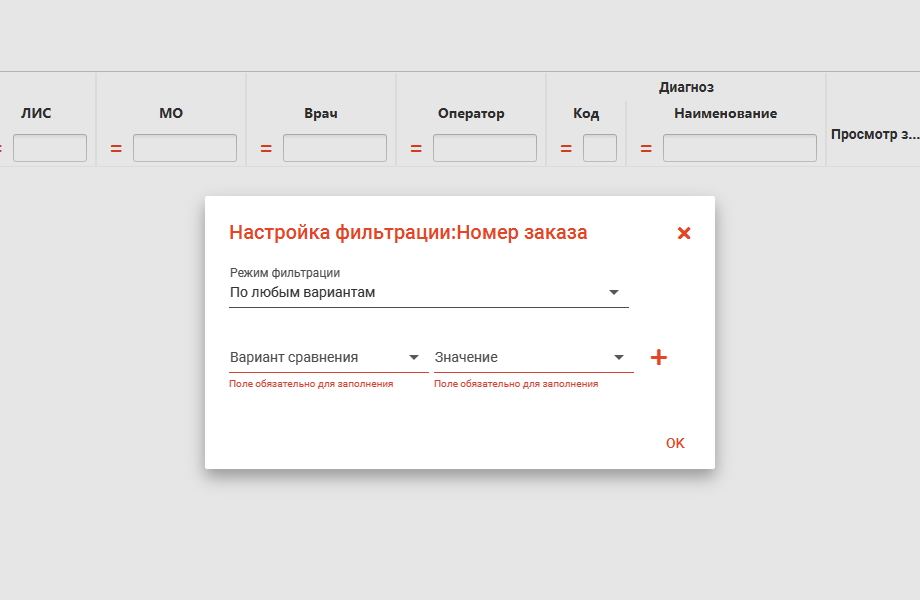Image resolution: width=920 pixels, height=600 pixels.
Task: Click the 'Диагноз' group header
Action: [x=686, y=87]
